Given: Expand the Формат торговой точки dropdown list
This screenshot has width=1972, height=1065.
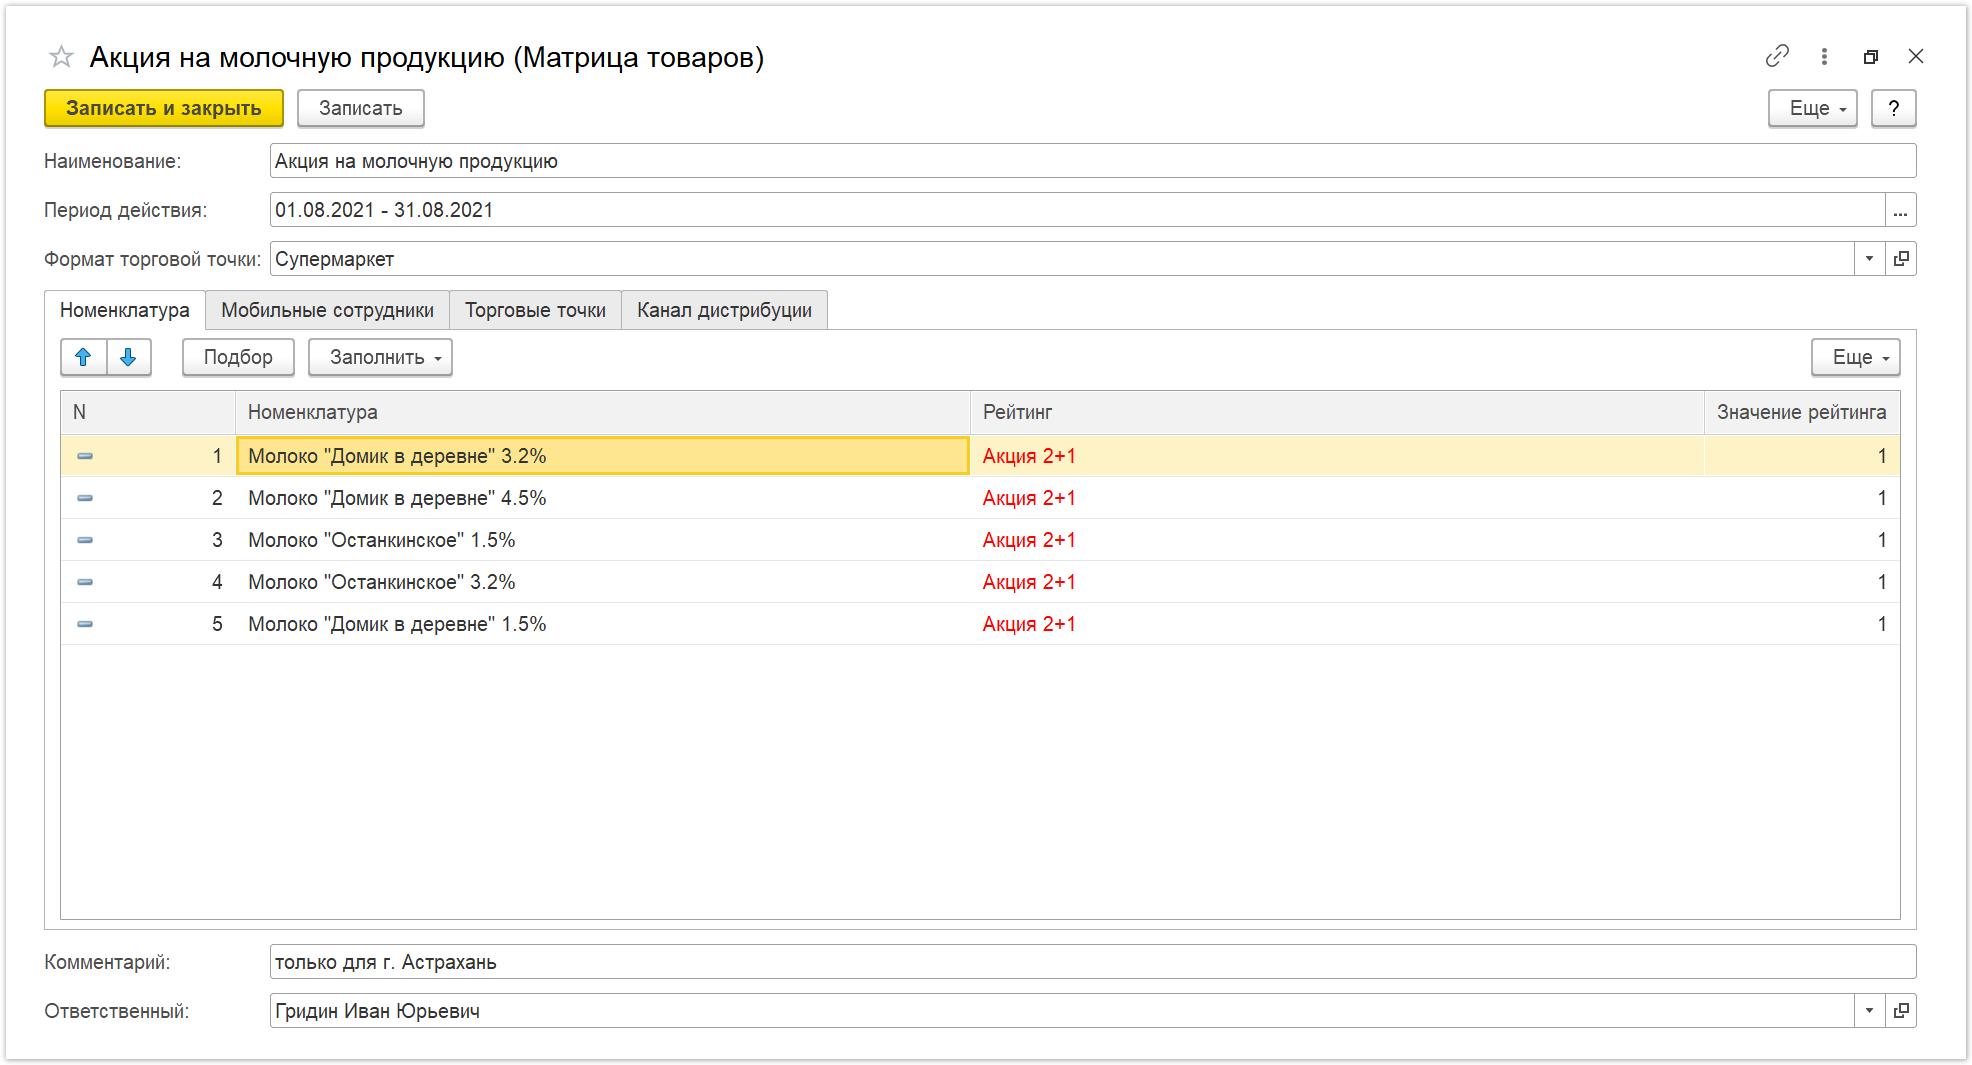Looking at the screenshot, I should (1869, 259).
